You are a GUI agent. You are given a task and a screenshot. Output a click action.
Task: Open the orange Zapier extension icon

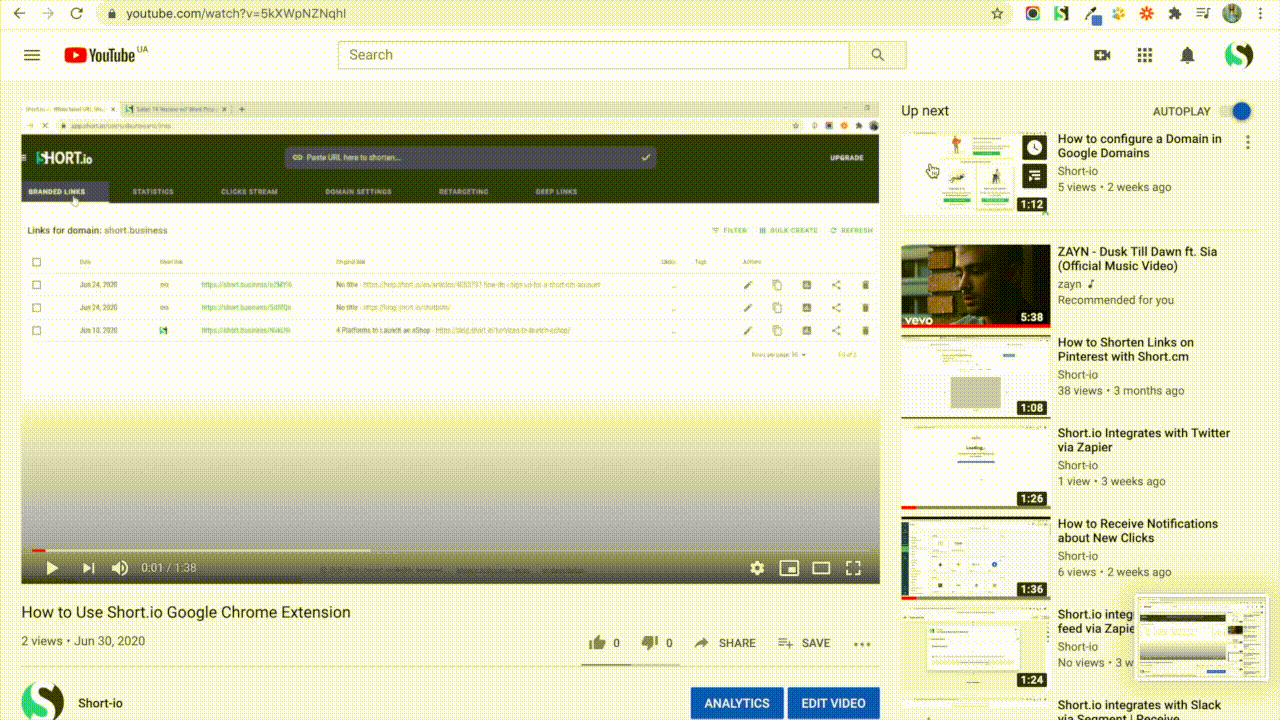1147,14
